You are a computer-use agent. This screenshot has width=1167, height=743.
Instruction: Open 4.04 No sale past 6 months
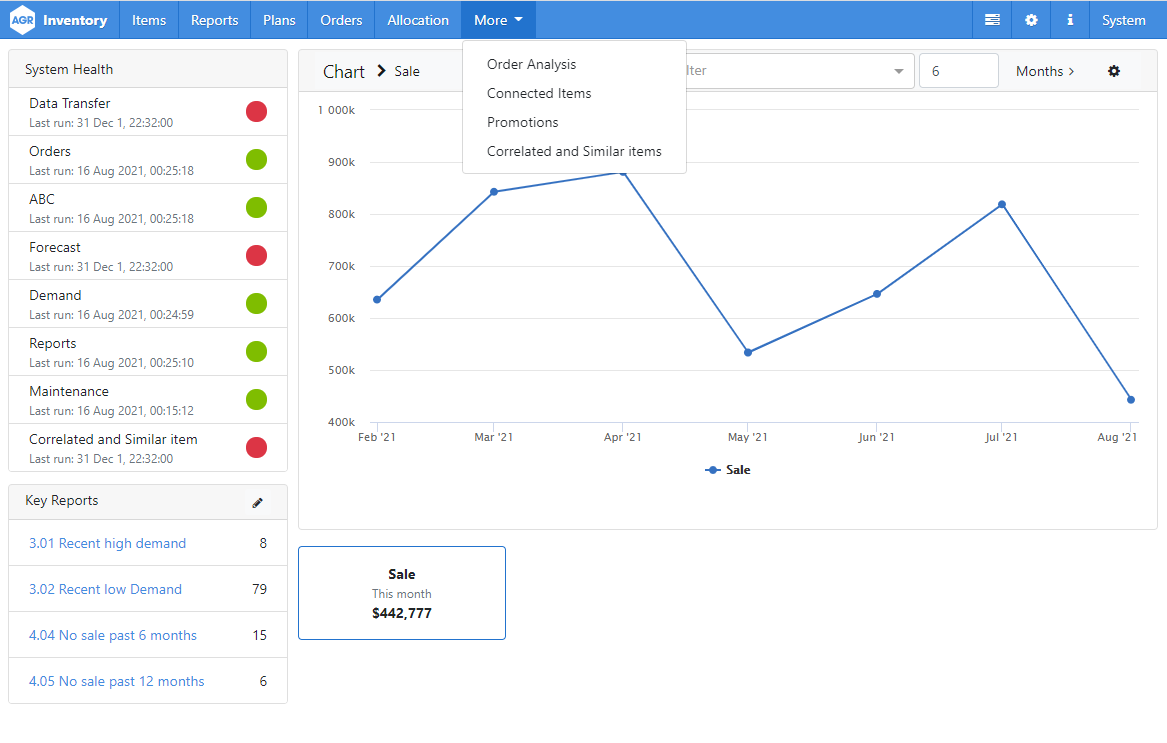click(x=112, y=635)
